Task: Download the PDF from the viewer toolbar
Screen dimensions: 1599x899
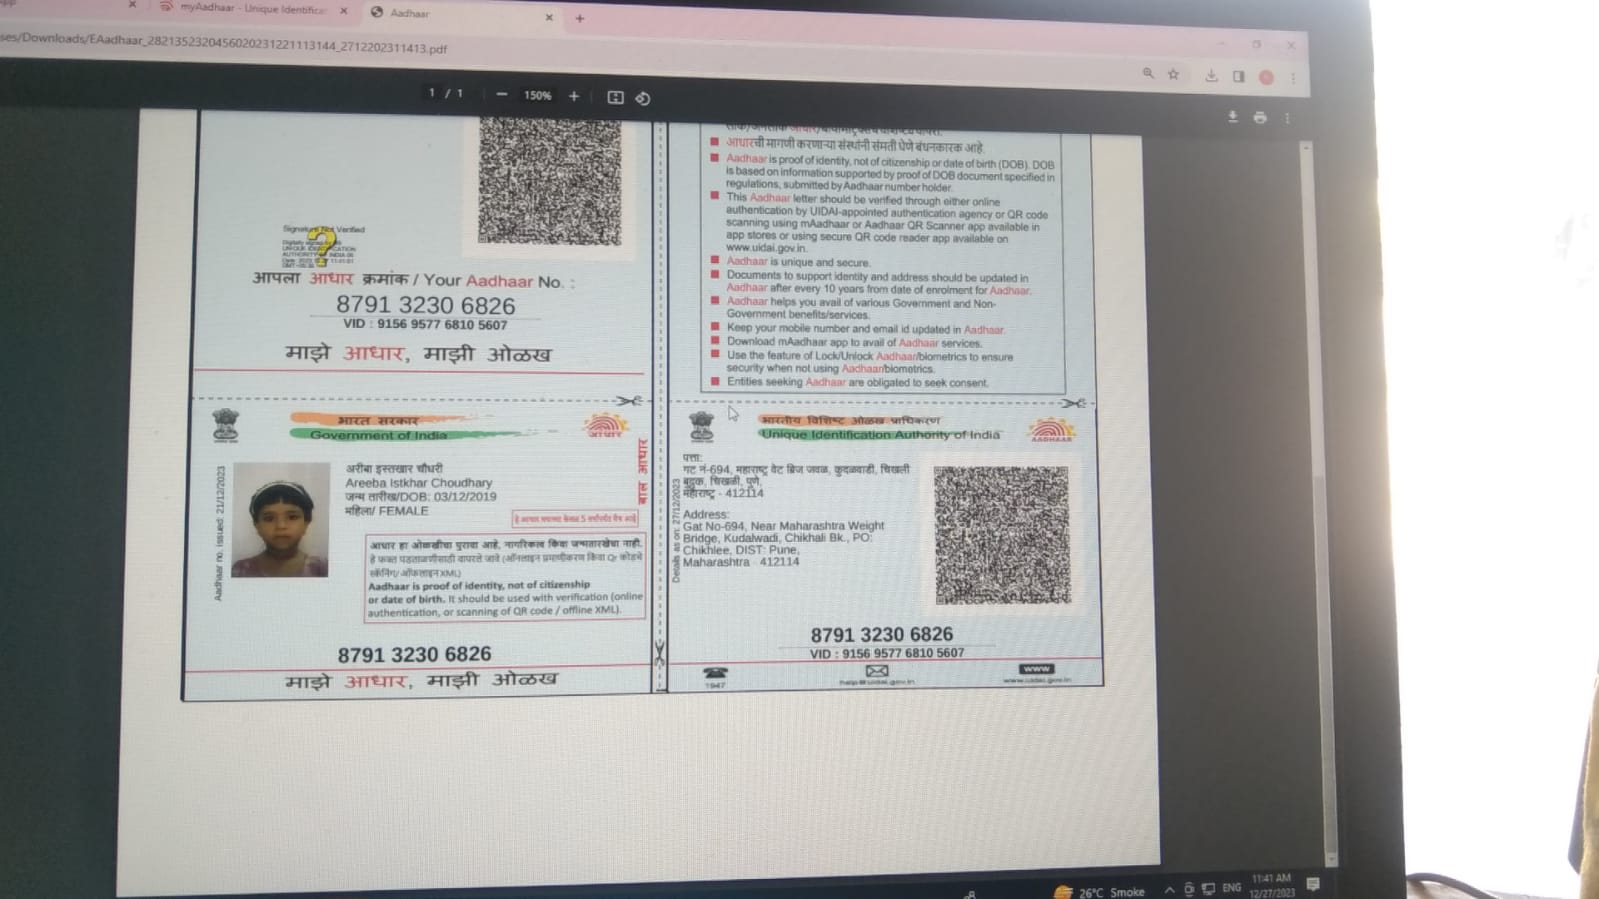Action: click(x=1232, y=117)
